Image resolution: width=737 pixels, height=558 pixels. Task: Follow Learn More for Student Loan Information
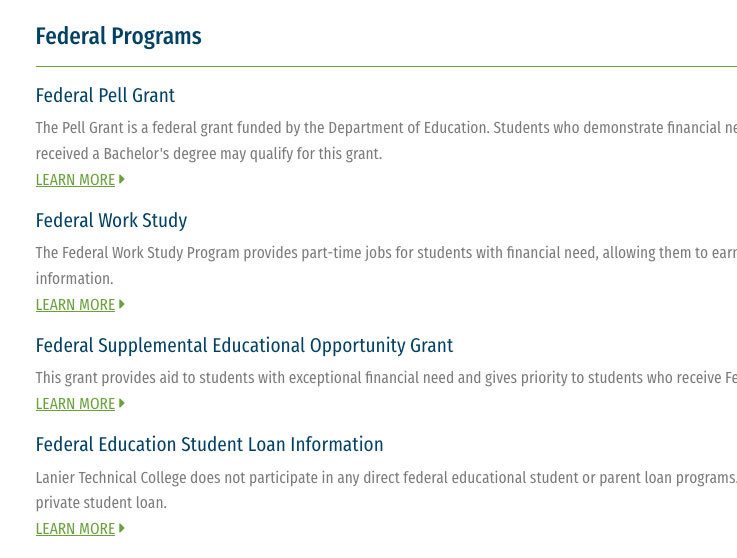tap(75, 528)
